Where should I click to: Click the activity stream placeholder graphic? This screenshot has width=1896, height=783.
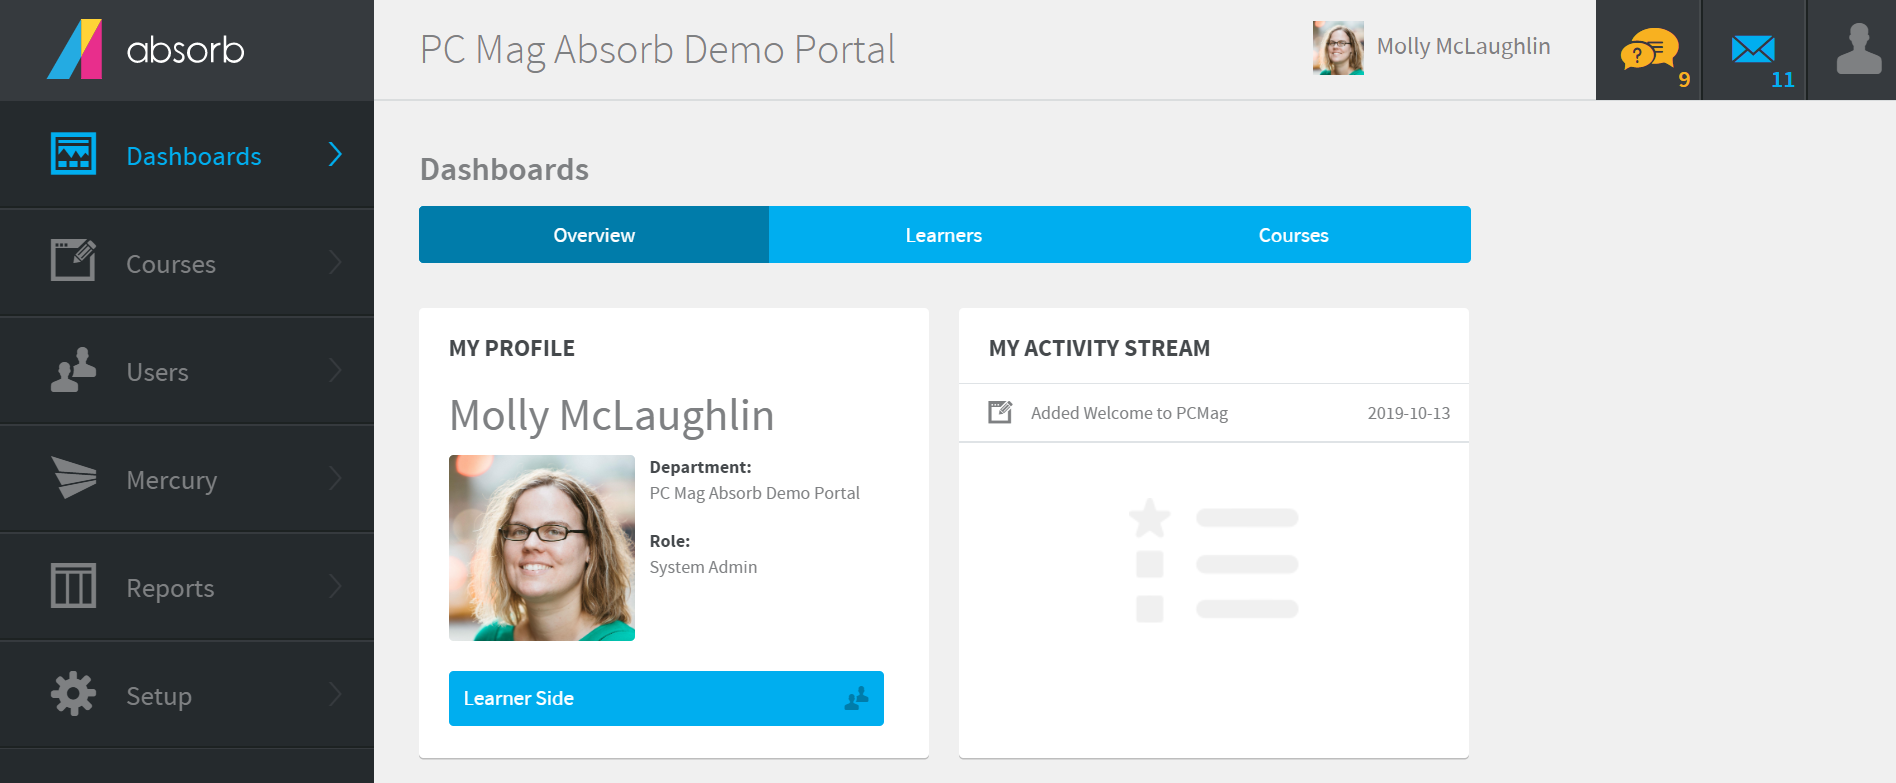pos(1213,560)
